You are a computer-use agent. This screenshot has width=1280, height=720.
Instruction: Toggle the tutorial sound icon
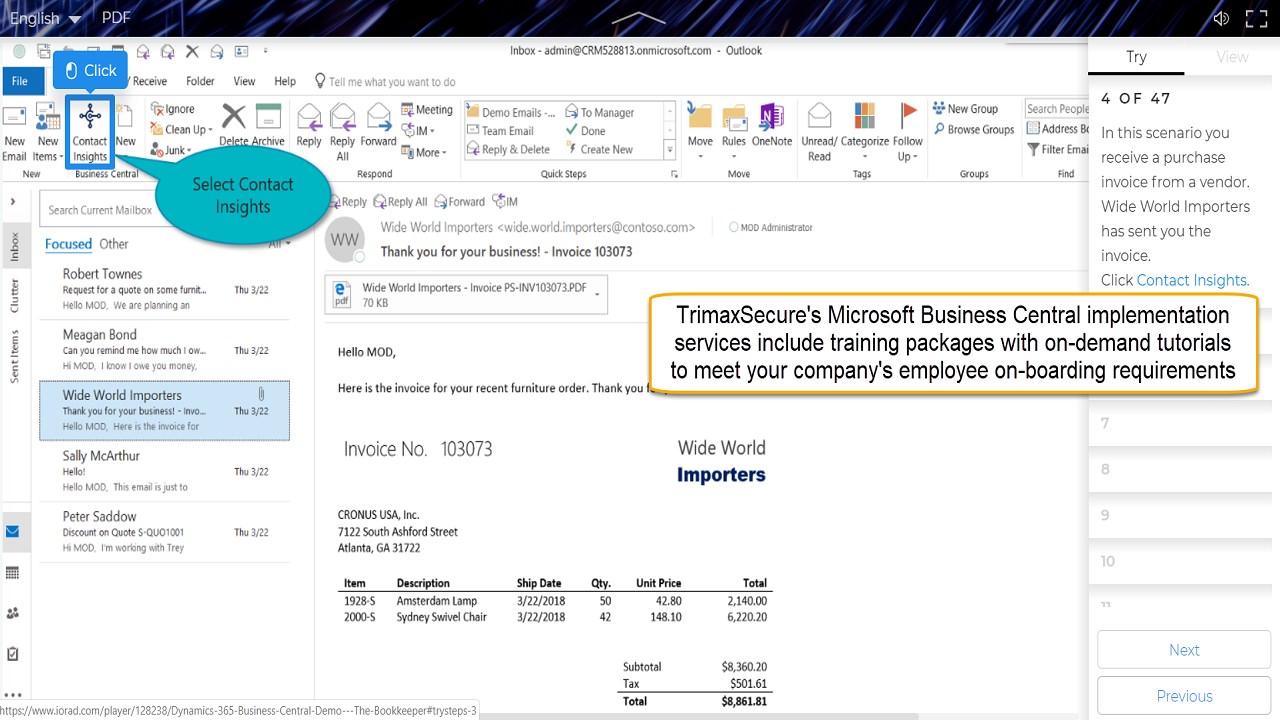pyautogui.click(x=1221, y=18)
